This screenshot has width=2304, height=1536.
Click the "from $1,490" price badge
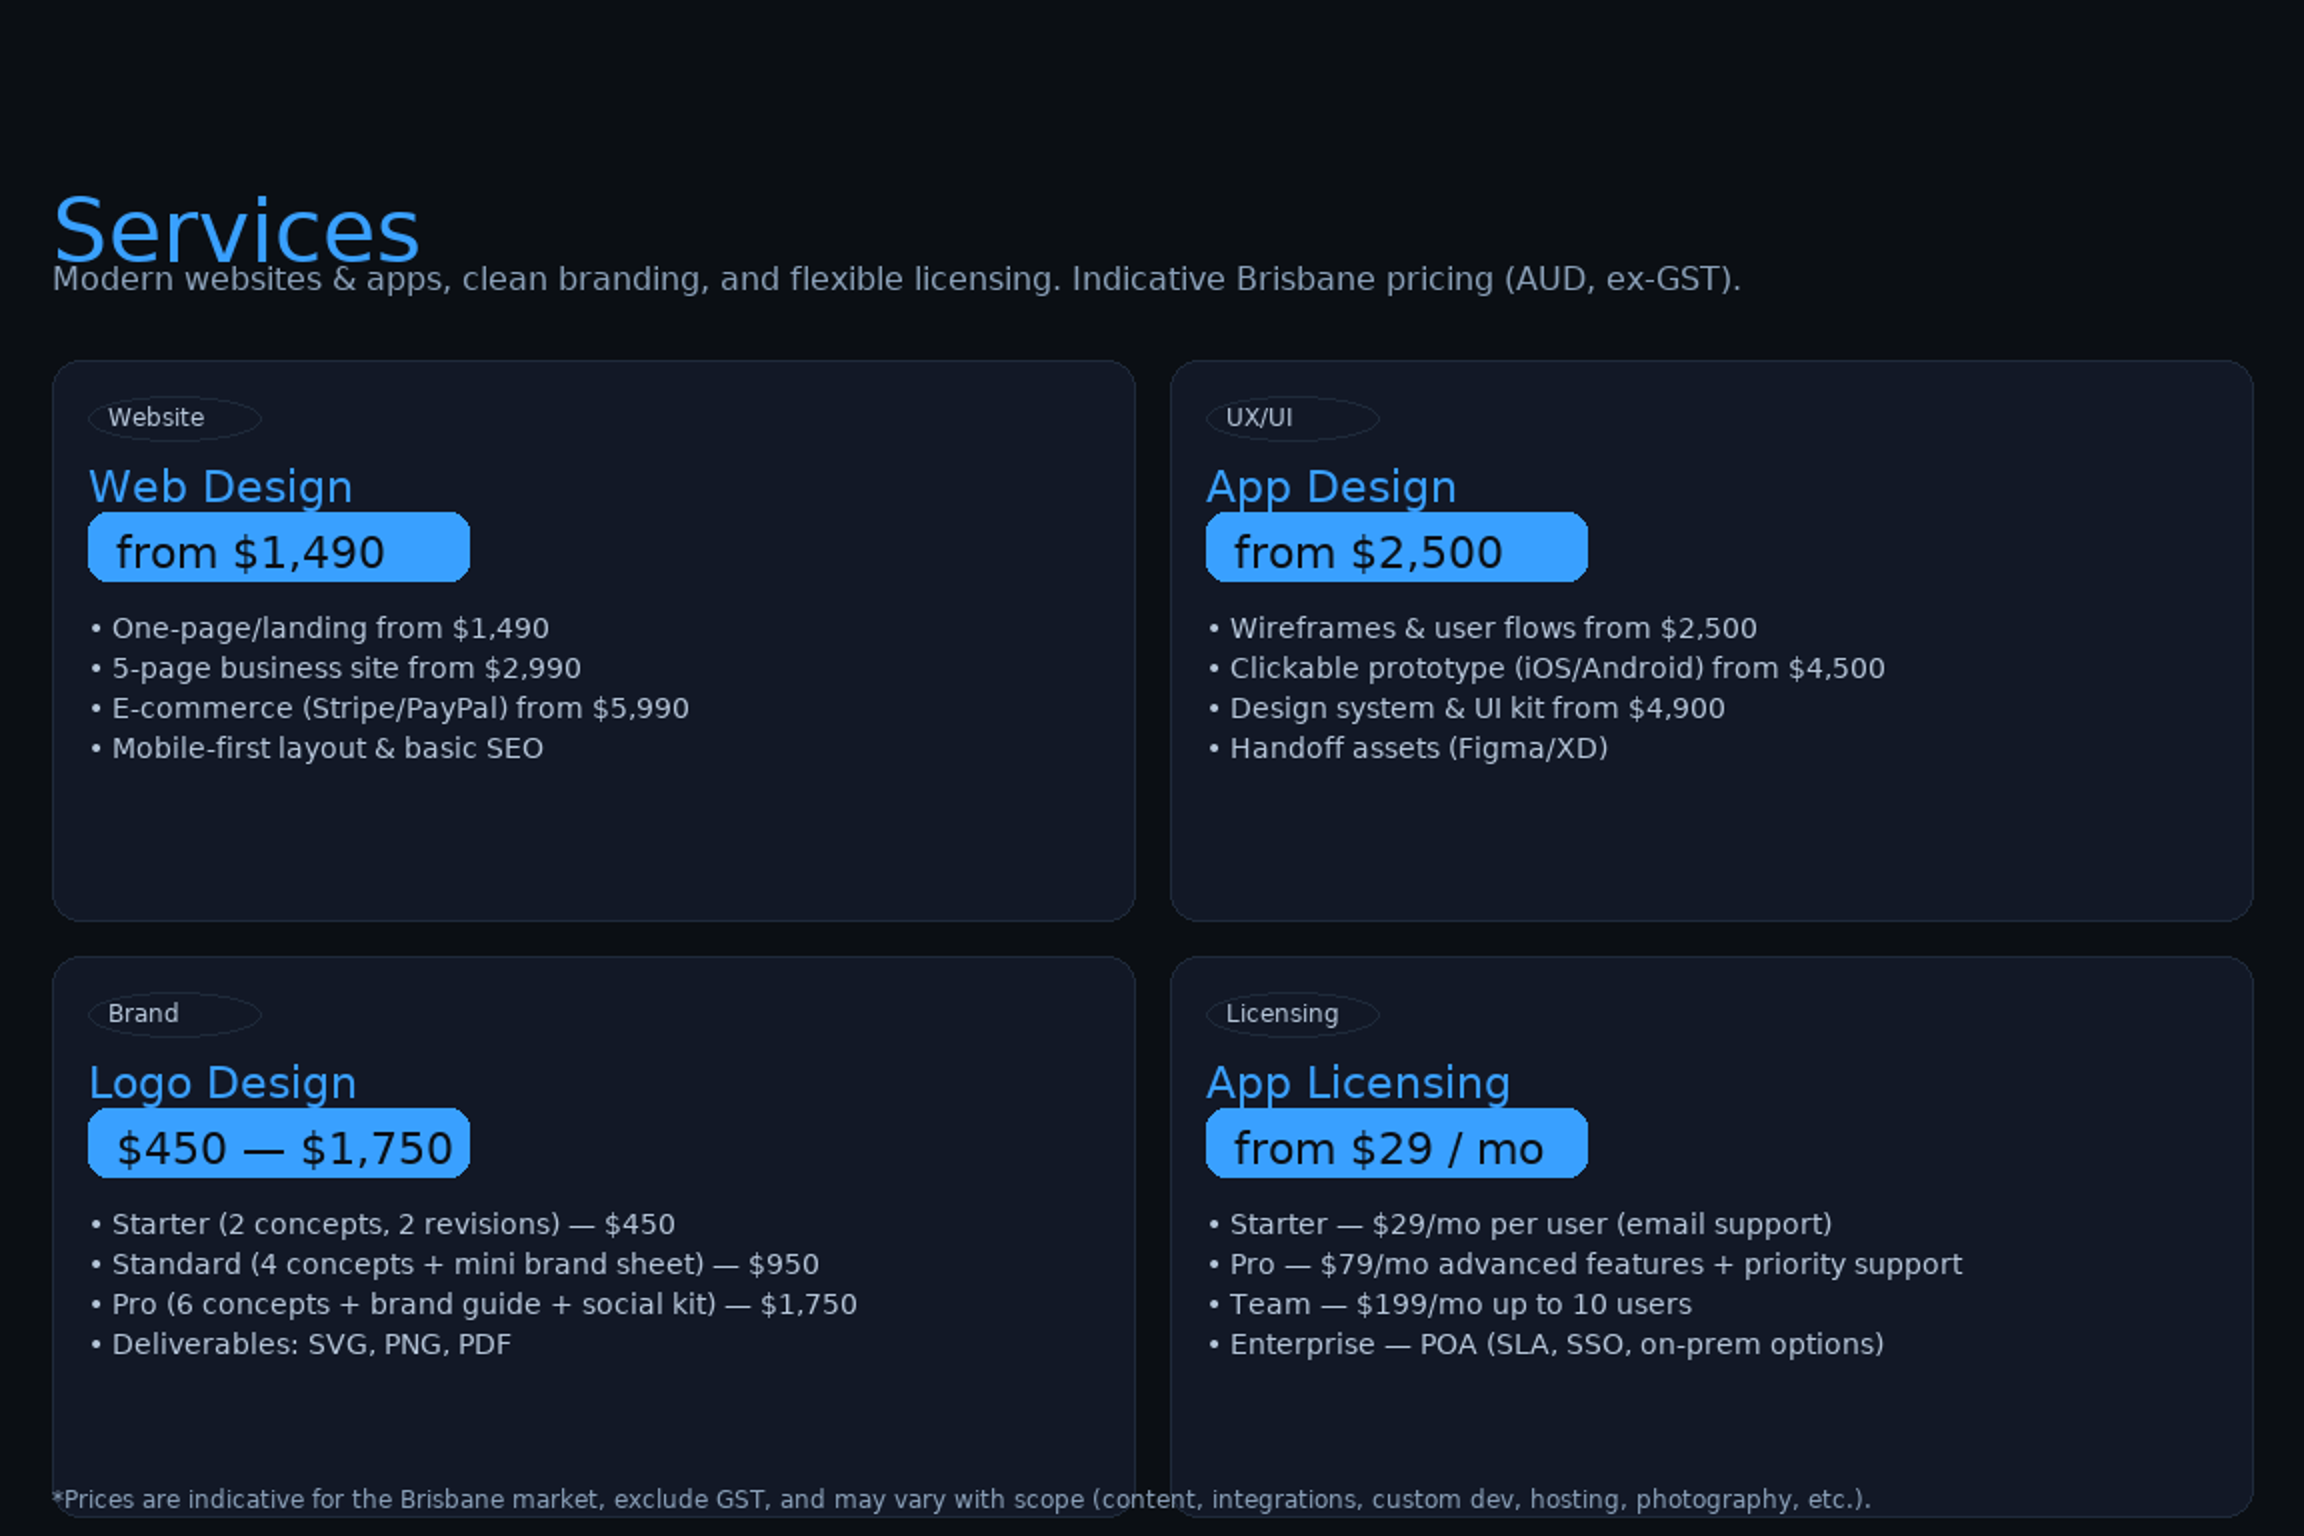click(x=278, y=548)
